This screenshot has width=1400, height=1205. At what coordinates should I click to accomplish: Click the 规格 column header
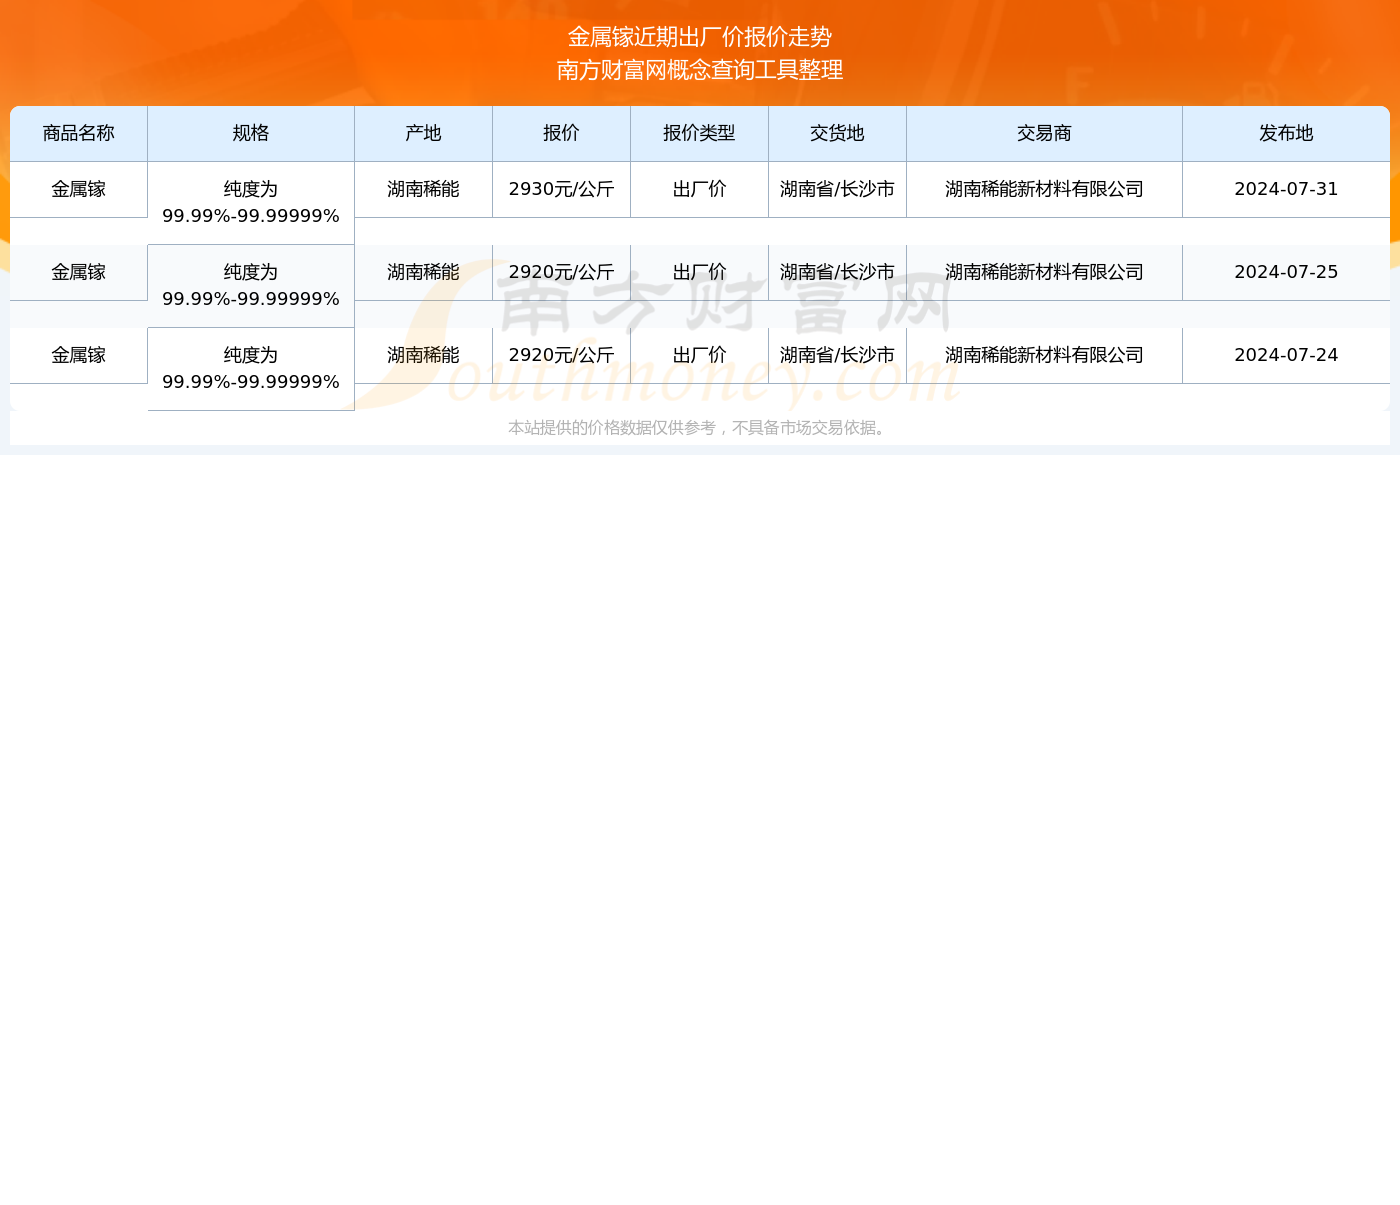[x=251, y=133]
